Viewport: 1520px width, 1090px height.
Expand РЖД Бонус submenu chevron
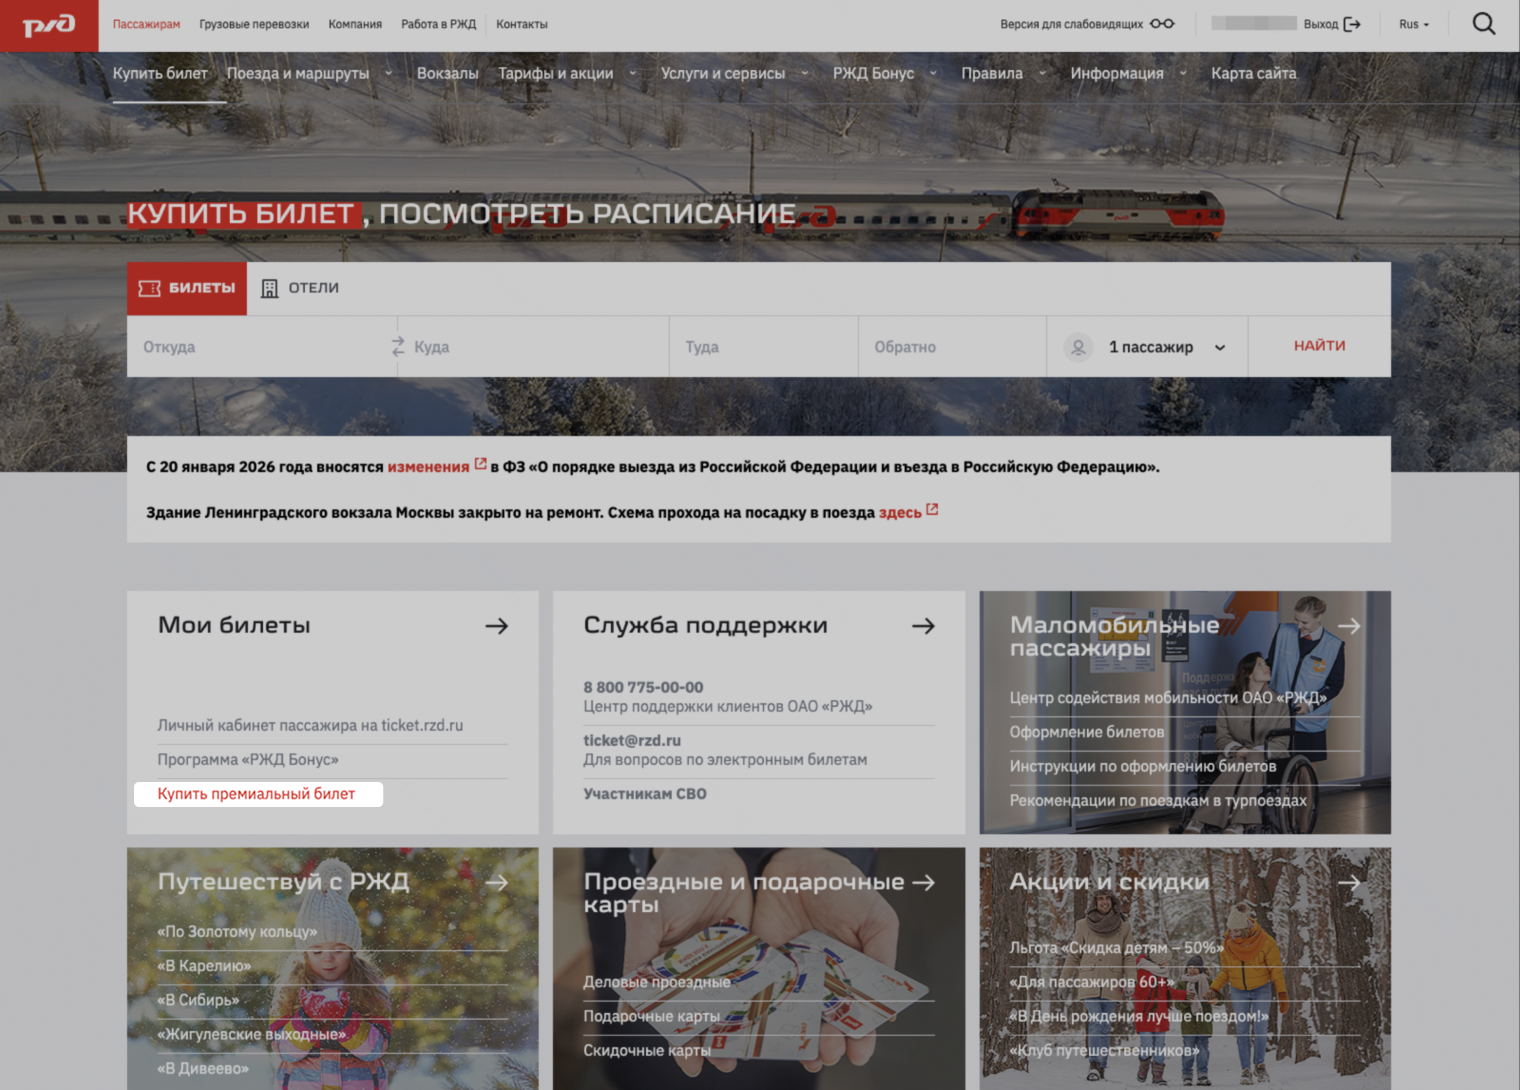click(x=933, y=73)
